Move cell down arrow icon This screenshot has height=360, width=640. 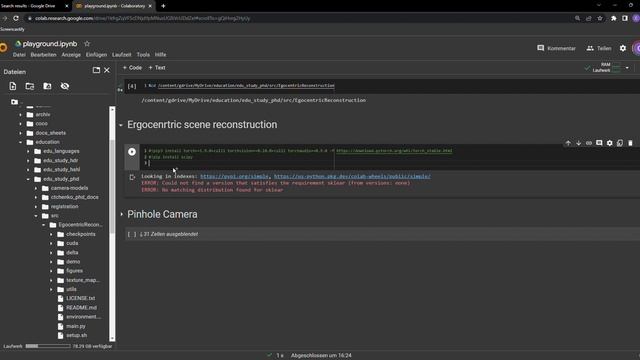click(578, 143)
